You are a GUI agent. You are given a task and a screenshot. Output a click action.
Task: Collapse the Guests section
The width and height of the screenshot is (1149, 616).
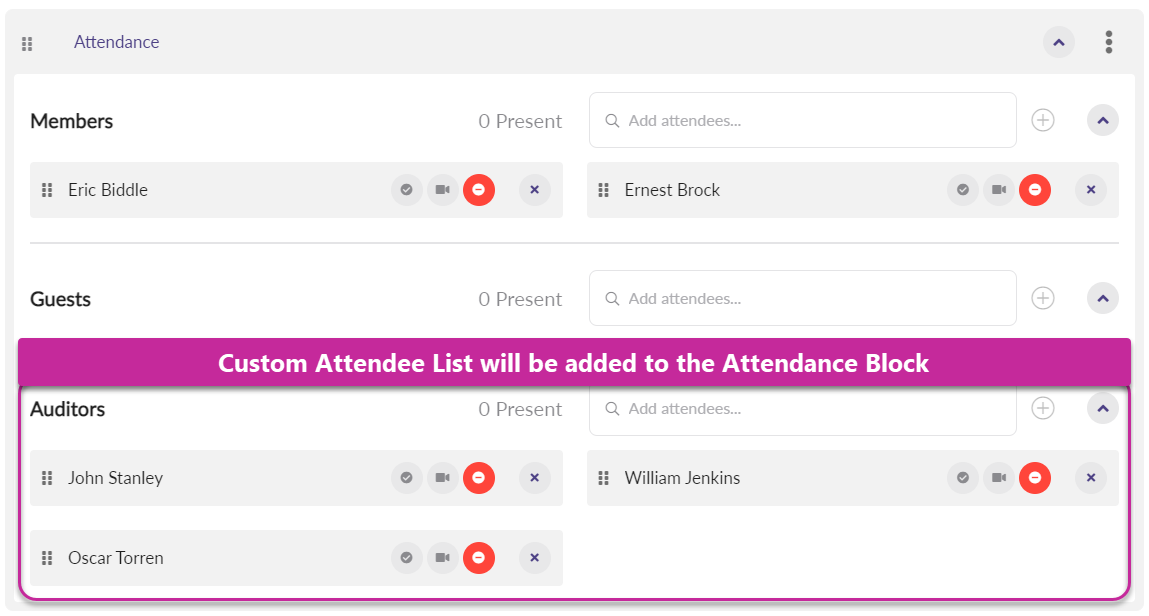coord(1102,298)
